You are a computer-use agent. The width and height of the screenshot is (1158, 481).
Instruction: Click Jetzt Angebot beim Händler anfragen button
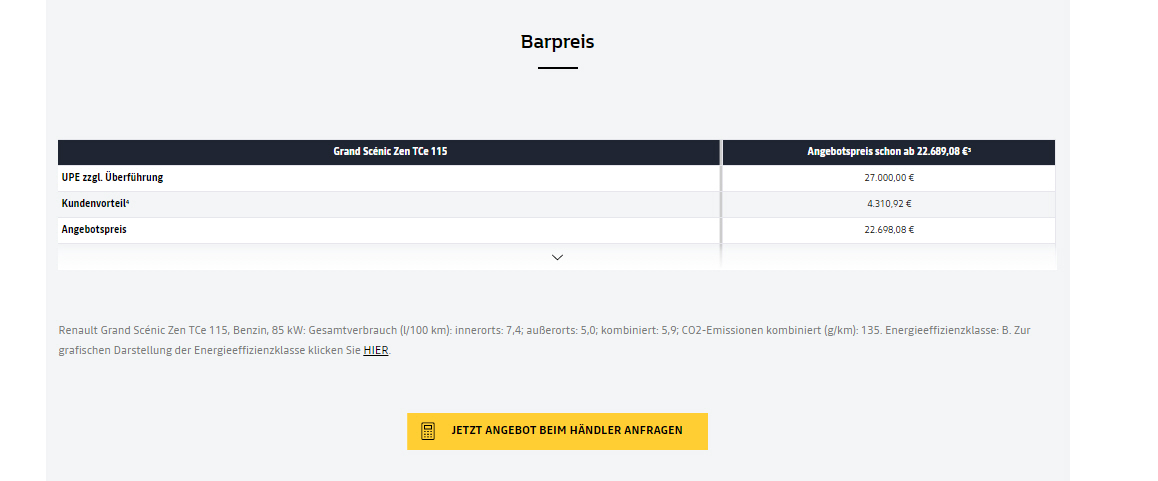[557, 431]
